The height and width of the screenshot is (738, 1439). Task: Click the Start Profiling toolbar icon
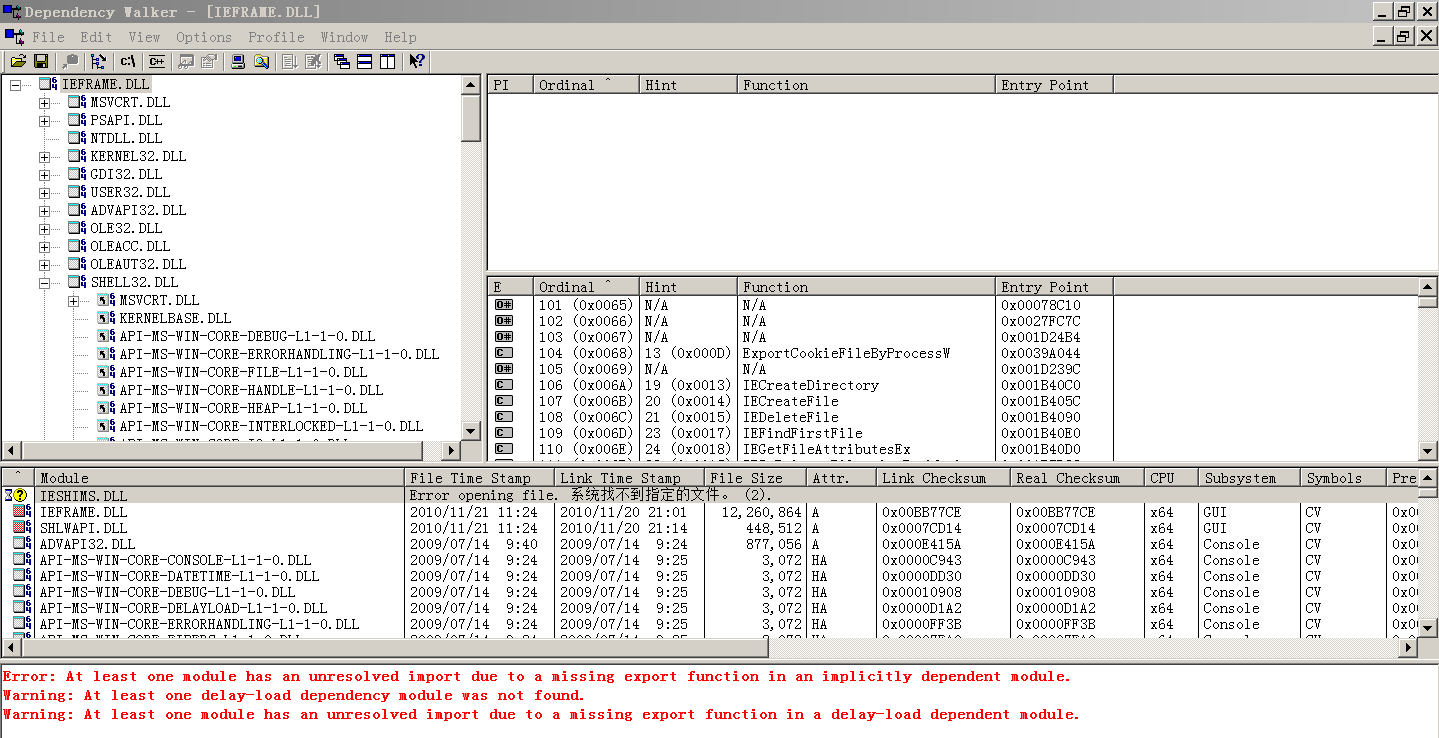coord(289,61)
